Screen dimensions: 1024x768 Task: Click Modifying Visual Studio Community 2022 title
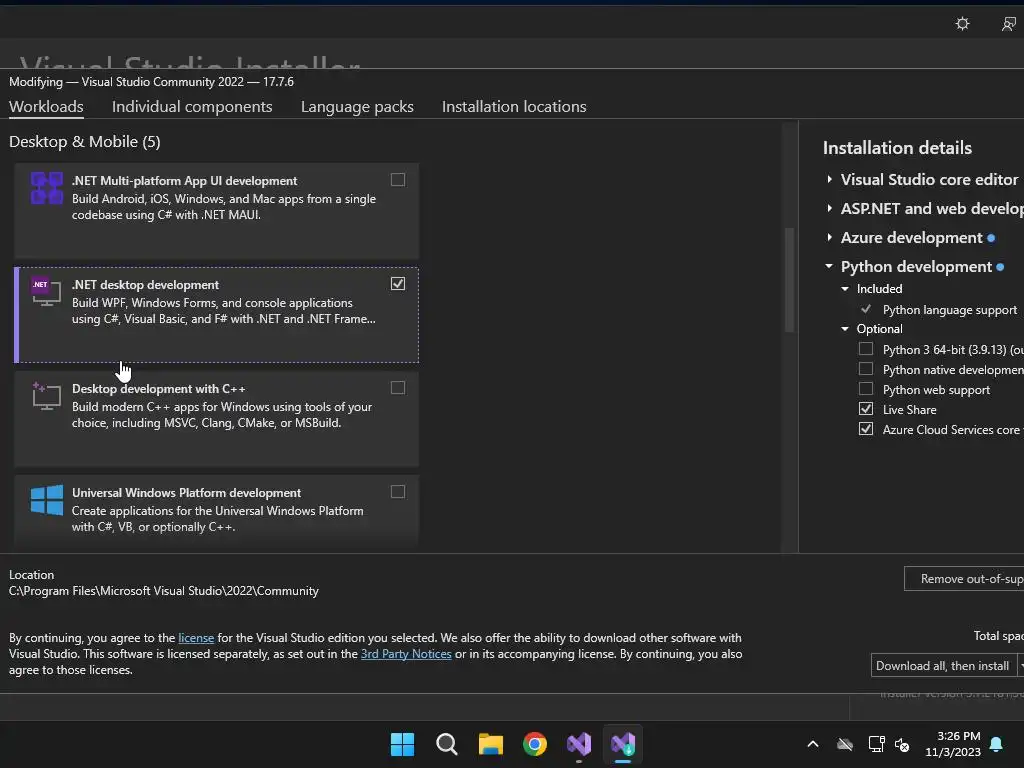[152, 82]
